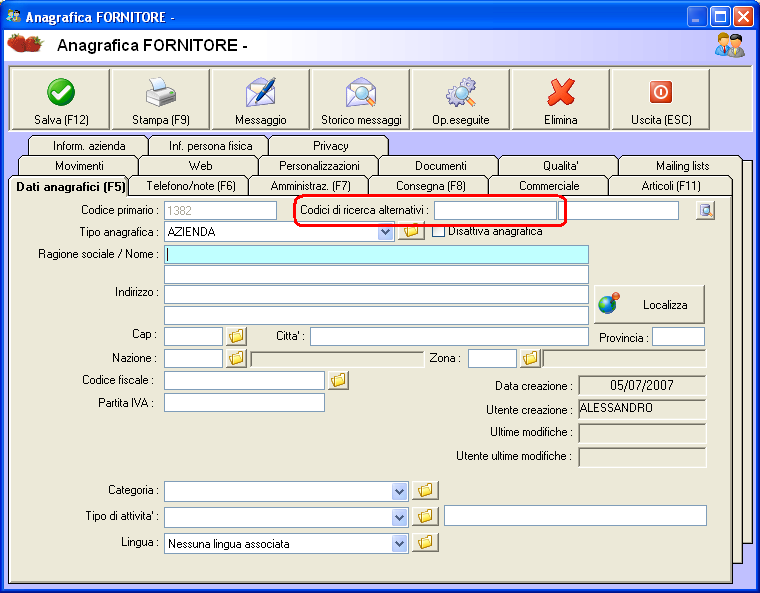Switch to Commerciale tab

549,186
